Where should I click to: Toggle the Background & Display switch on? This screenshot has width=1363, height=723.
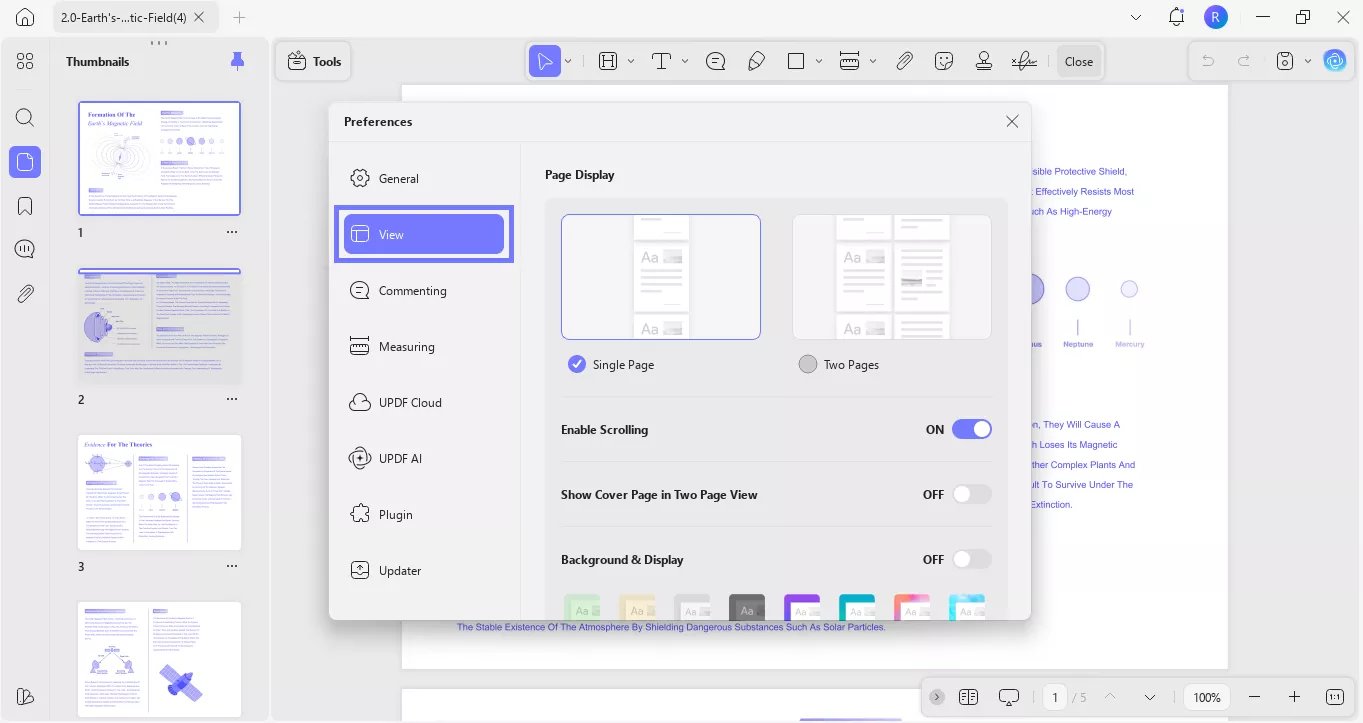click(971, 559)
